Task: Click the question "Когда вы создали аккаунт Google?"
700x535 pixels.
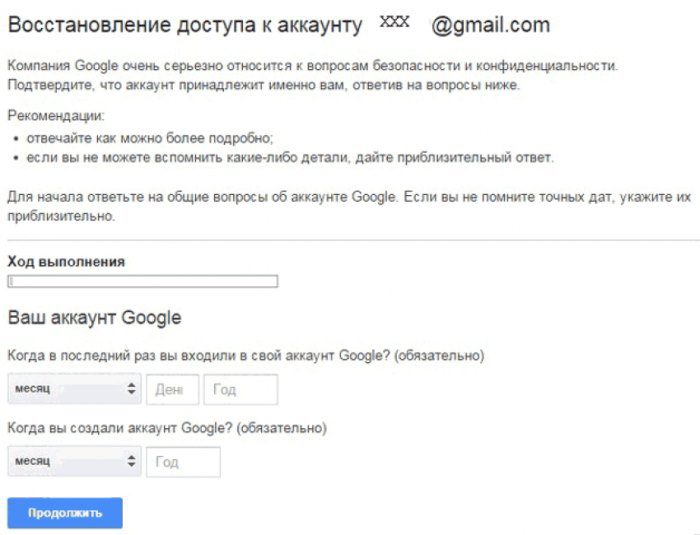Action: [x=167, y=428]
